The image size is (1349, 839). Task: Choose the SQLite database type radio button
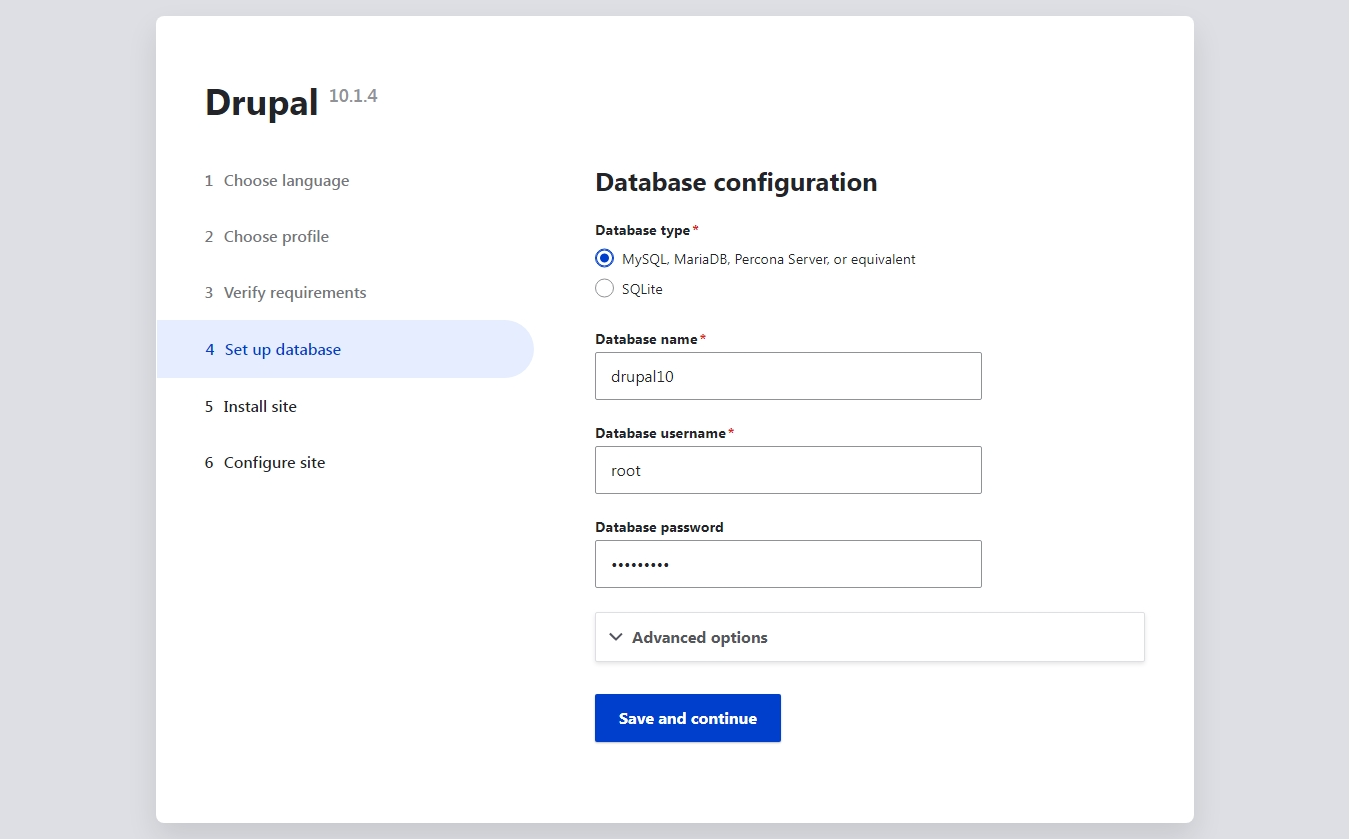pos(604,289)
